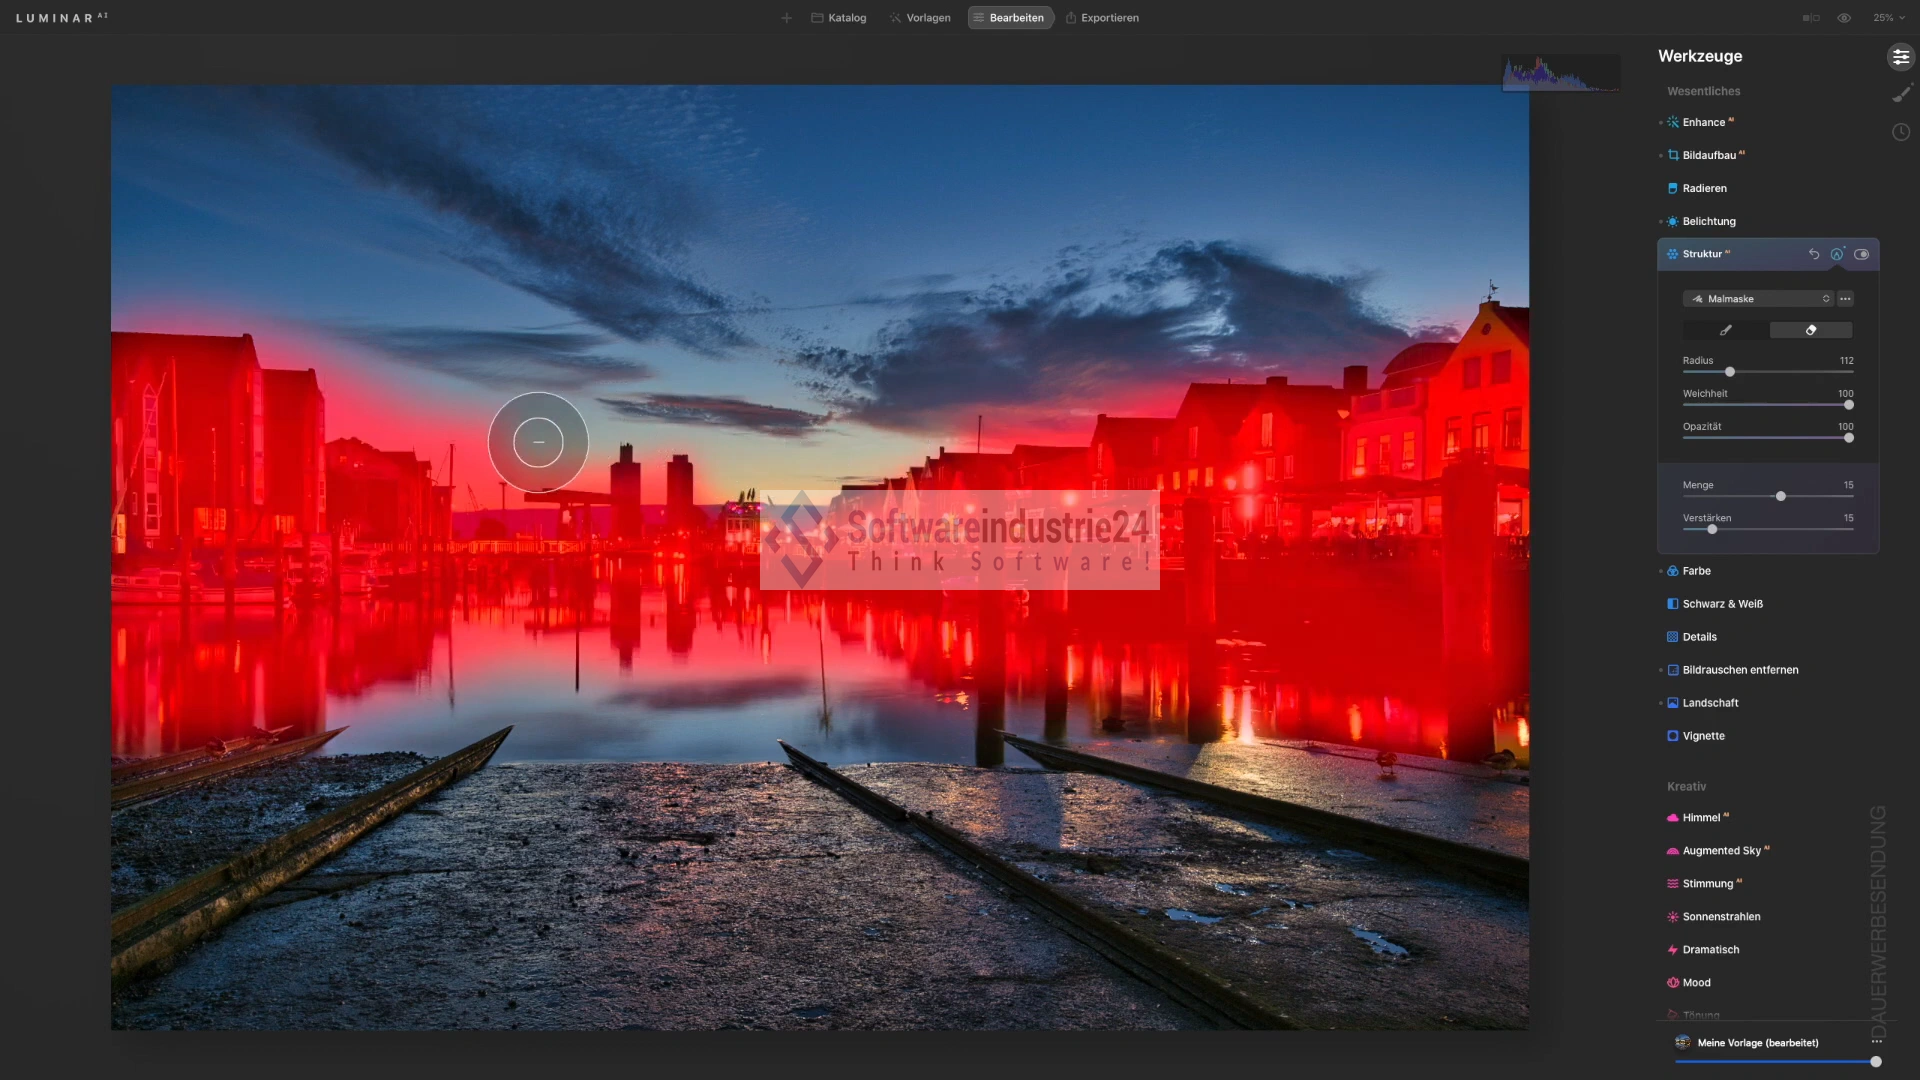Click the Menge slider handle
The height and width of the screenshot is (1080, 1920).
1780,496
